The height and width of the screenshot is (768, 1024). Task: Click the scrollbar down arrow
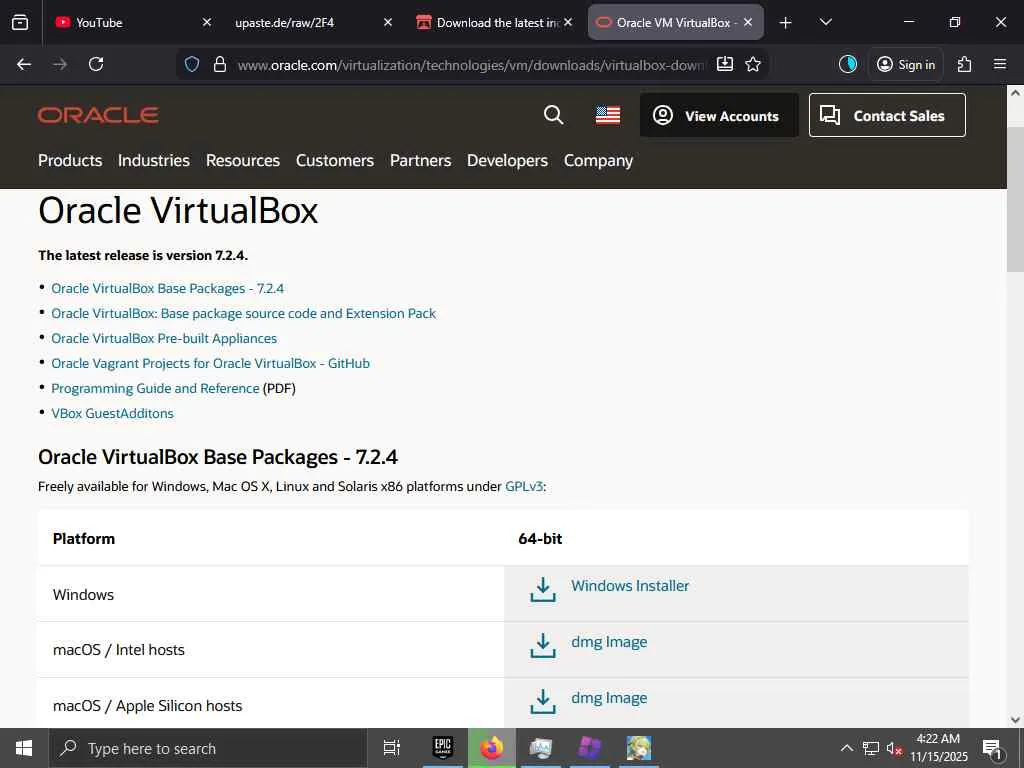tap(1016, 720)
